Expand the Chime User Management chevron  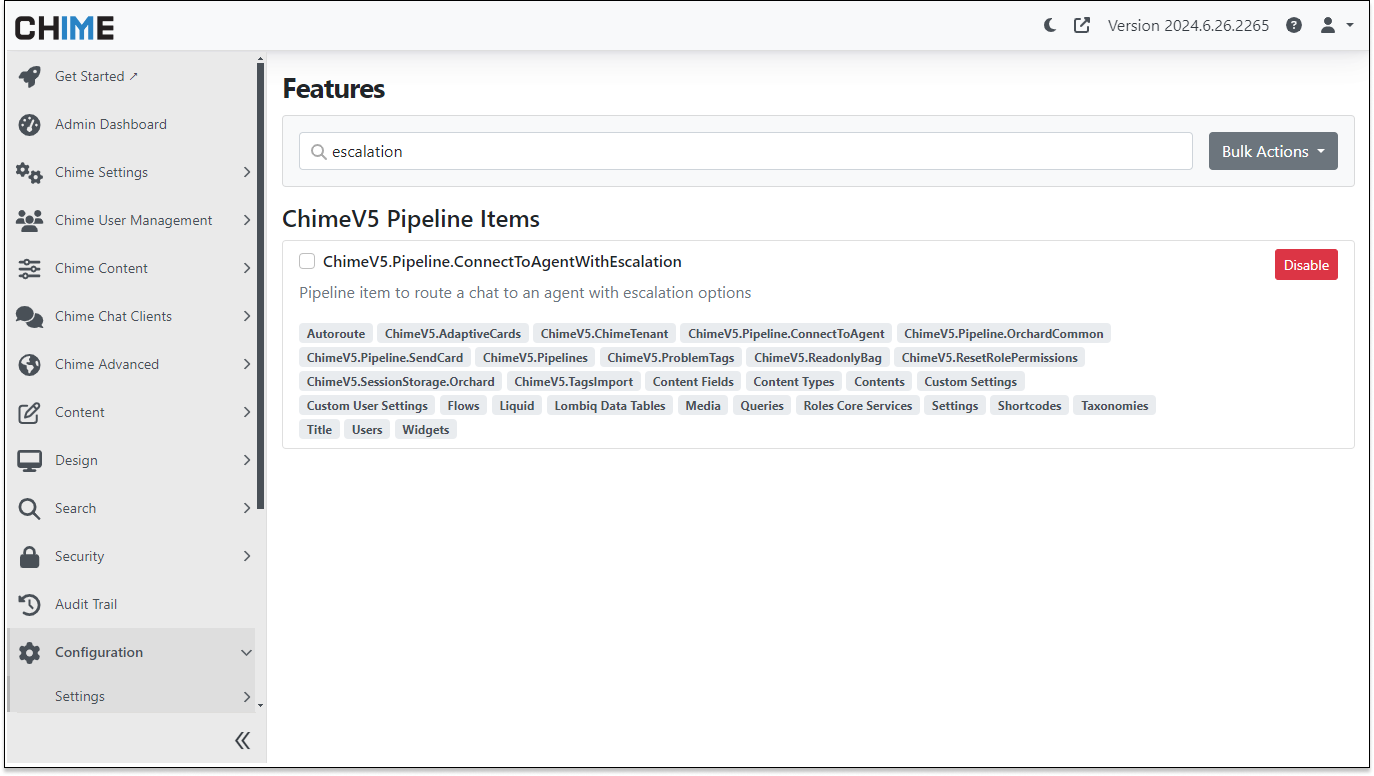click(247, 220)
